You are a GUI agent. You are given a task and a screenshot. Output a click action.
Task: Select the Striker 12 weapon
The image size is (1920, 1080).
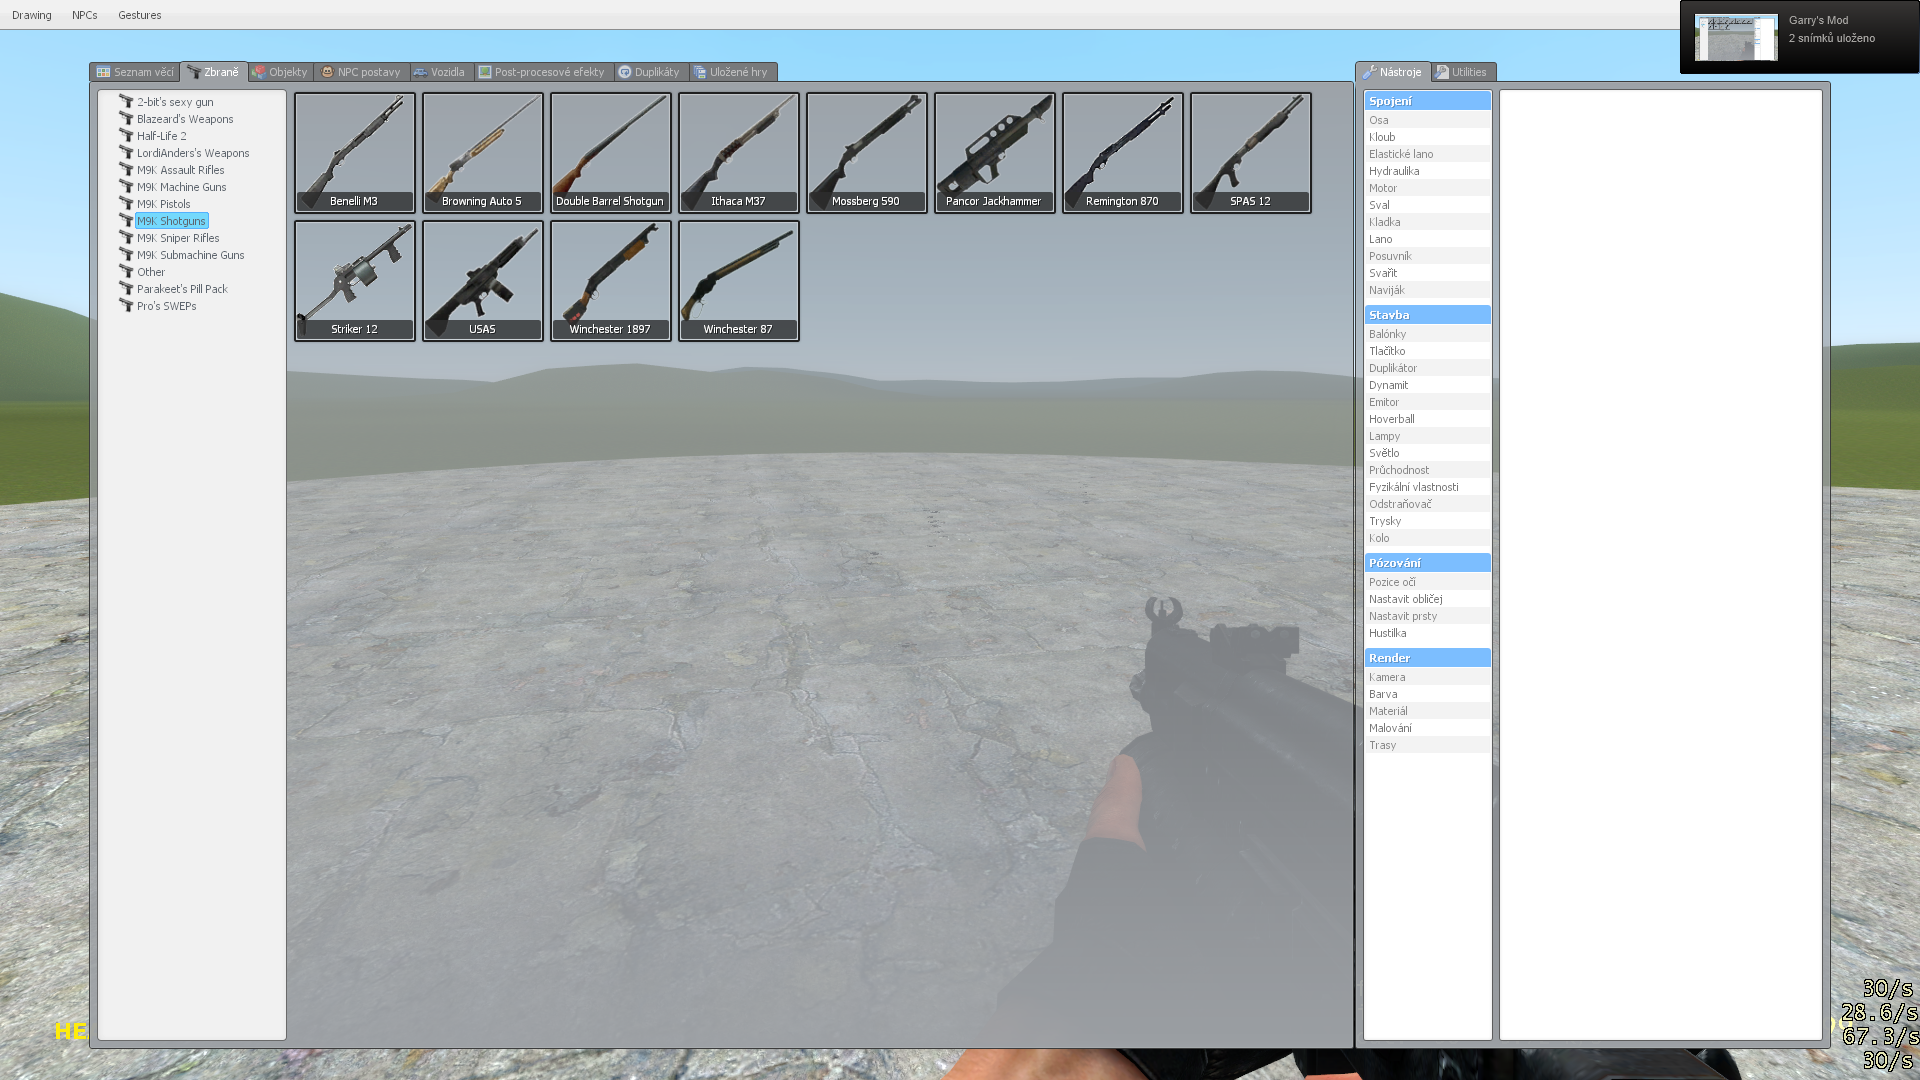pyautogui.click(x=355, y=281)
